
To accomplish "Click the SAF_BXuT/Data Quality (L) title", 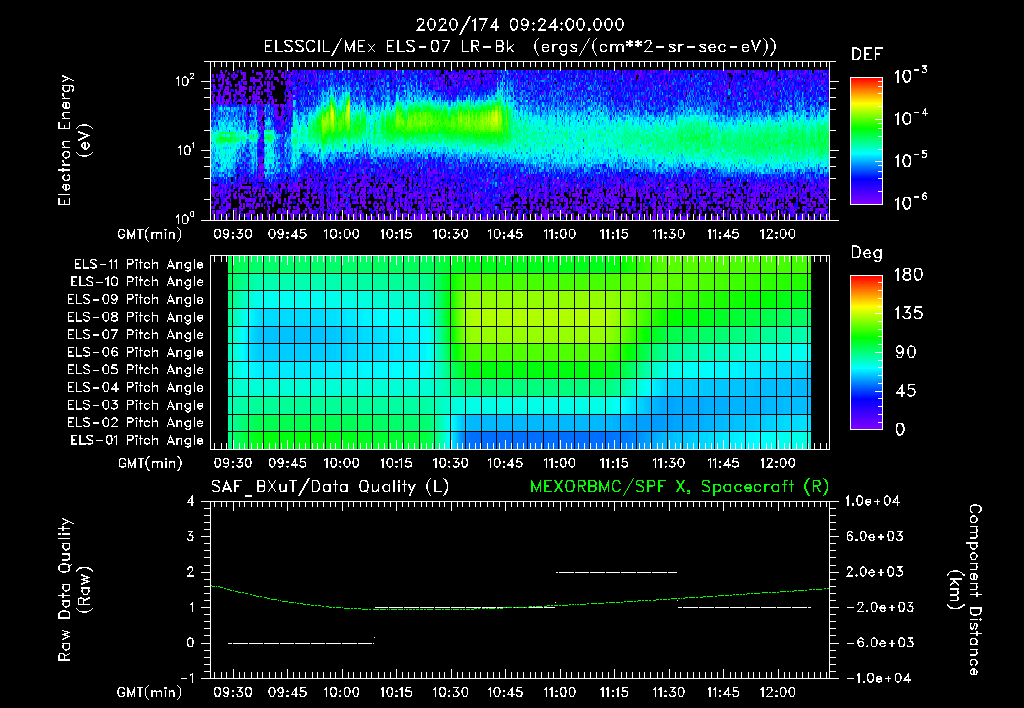I will point(330,487).
